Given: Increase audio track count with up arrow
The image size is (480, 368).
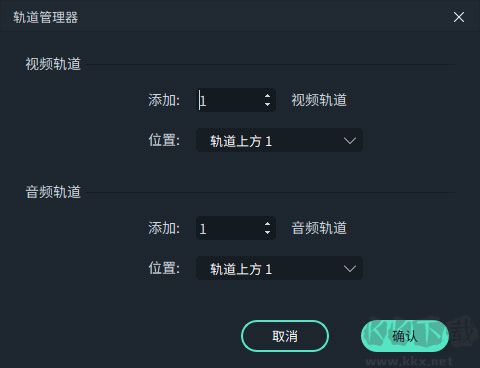Looking at the screenshot, I should click(x=267, y=224).
